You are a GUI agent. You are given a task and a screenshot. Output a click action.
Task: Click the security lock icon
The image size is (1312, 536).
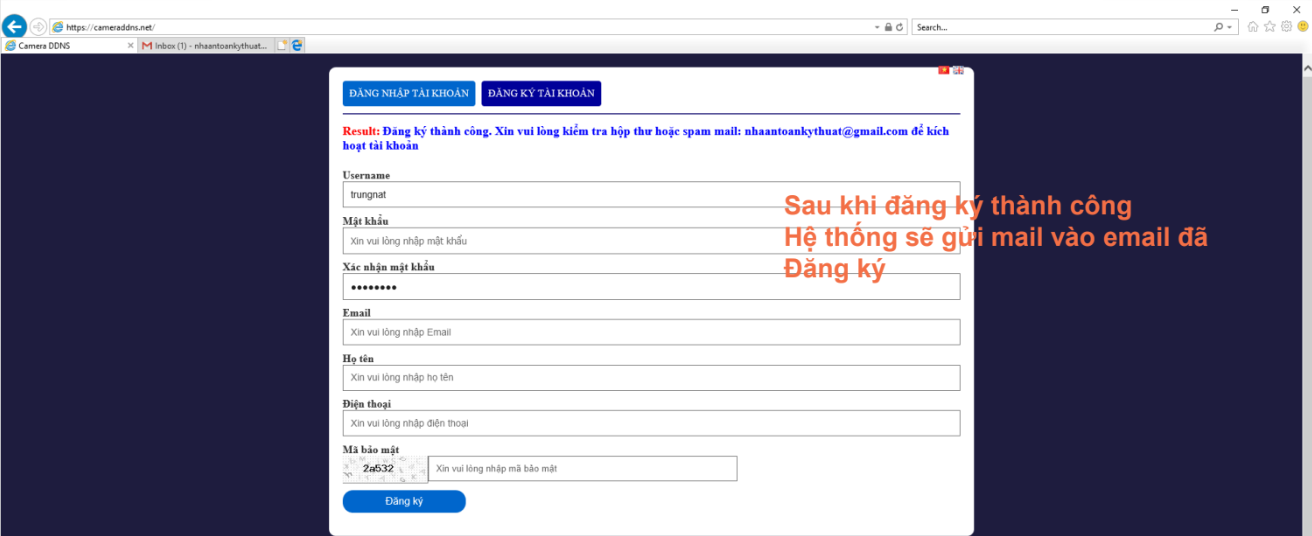click(x=888, y=27)
